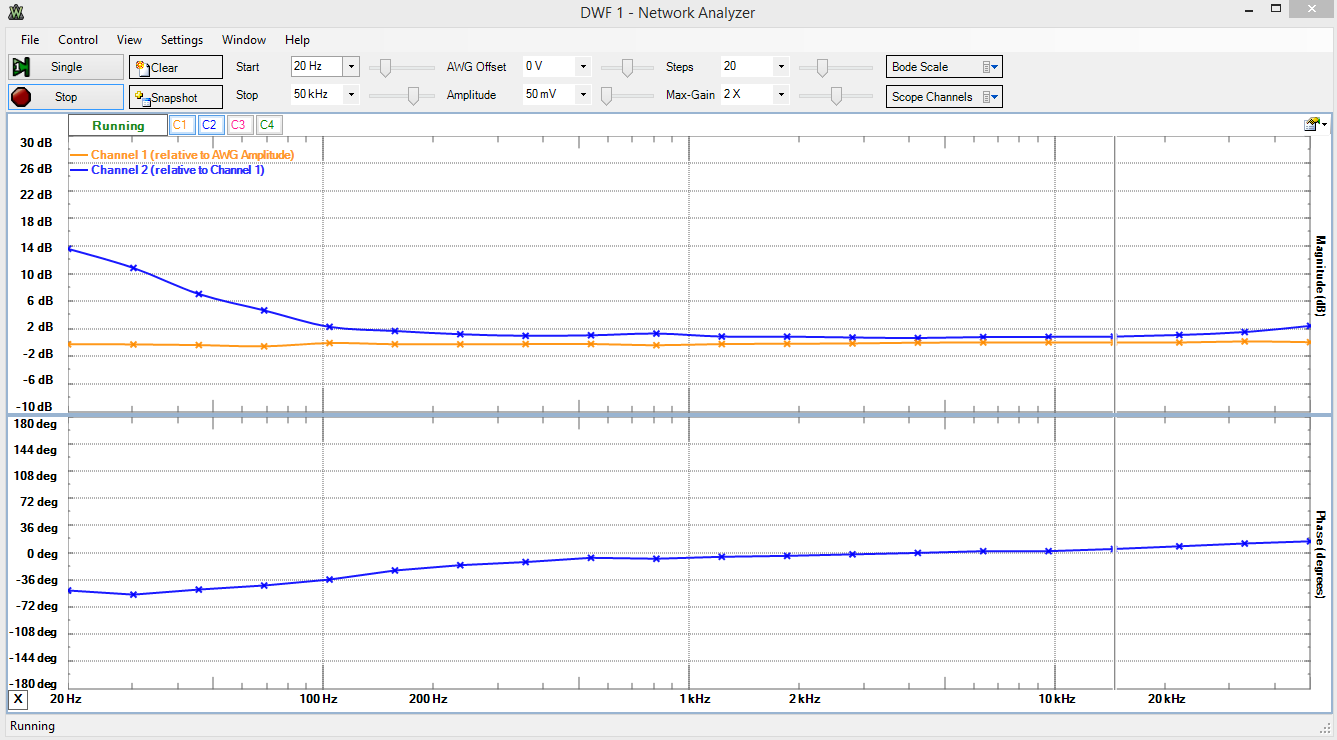Click the 20 kHz frequency axis label
The width and height of the screenshot is (1337, 740).
click(1165, 699)
